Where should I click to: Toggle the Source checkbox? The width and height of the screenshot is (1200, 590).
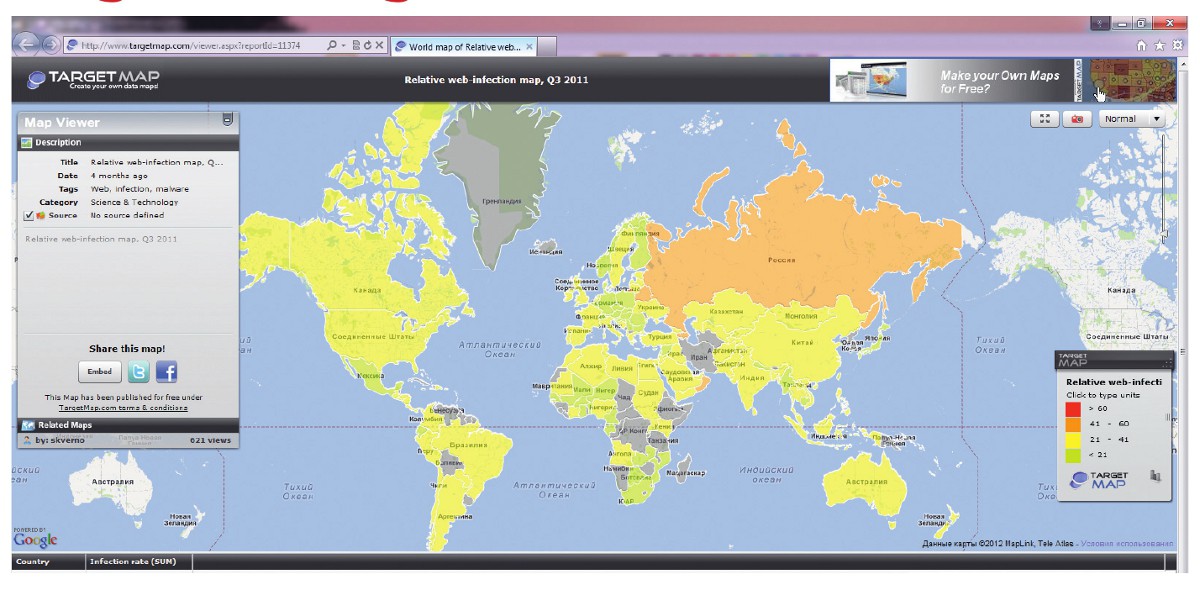(29, 215)
